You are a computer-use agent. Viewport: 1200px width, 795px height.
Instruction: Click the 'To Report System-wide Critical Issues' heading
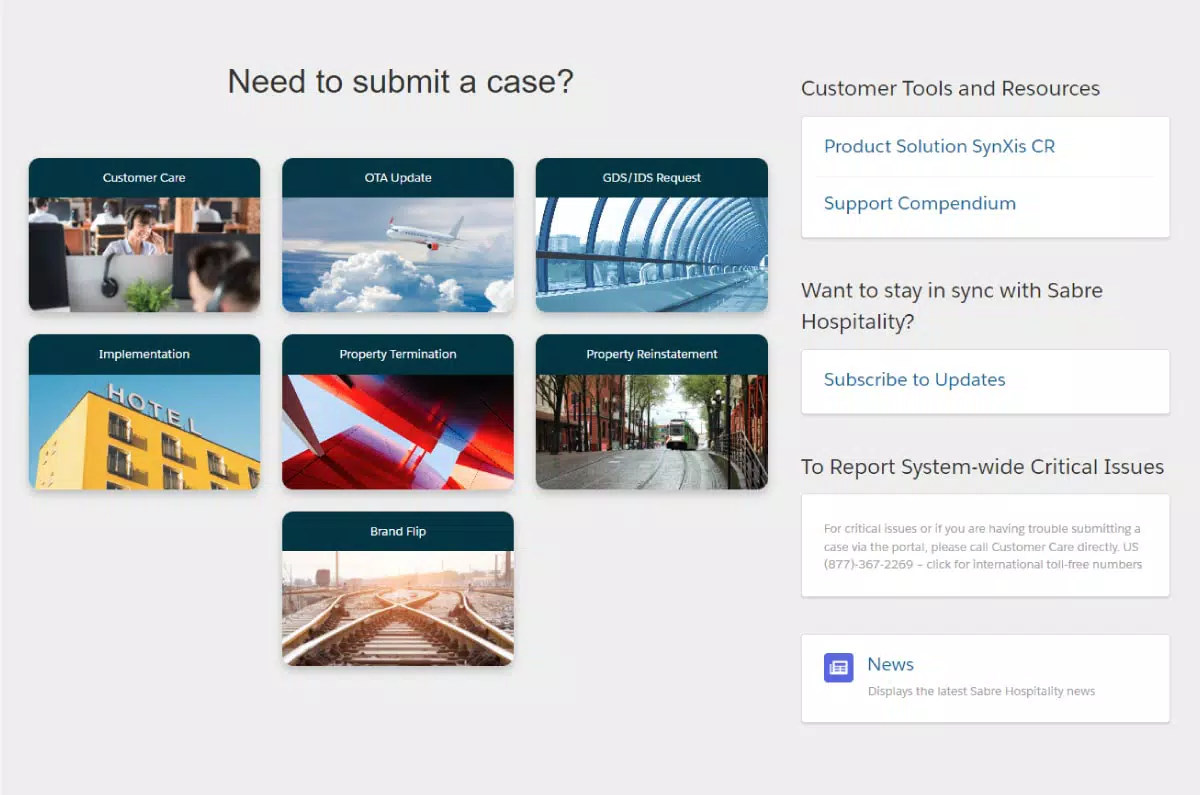(983, 467)
